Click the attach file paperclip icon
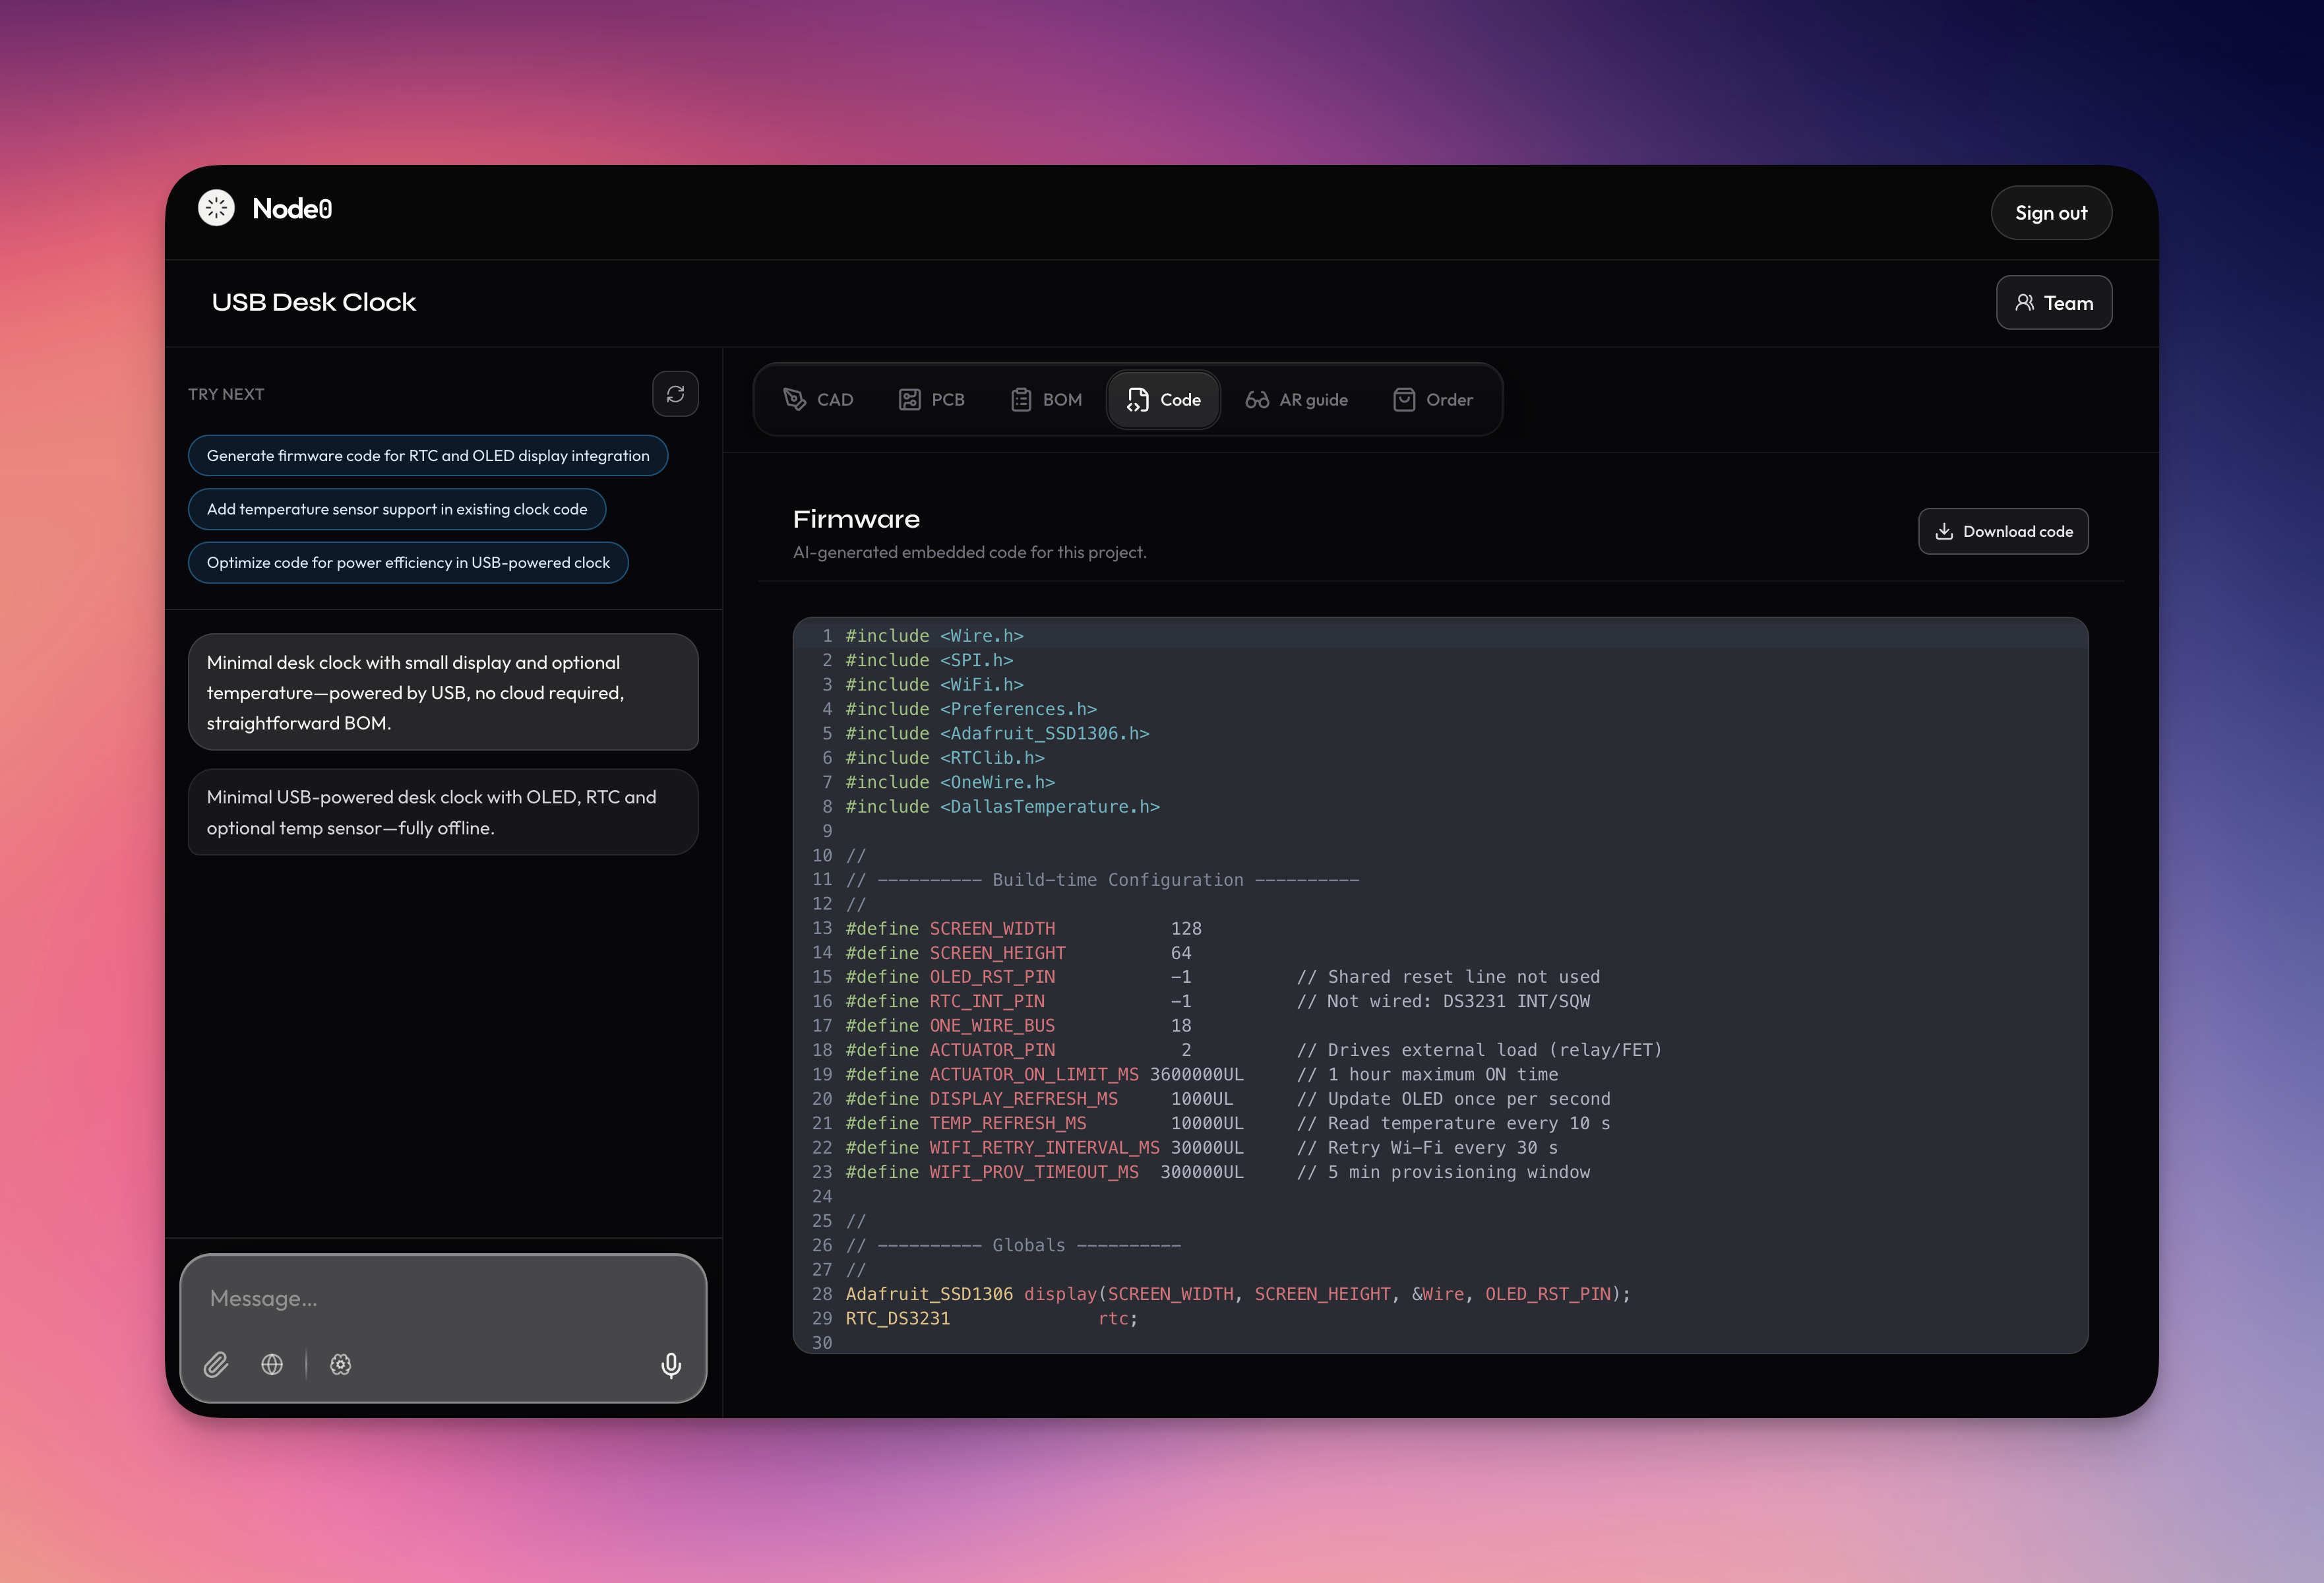The height and width of the screenshot is (1583, 2324). click(216, 1365)
